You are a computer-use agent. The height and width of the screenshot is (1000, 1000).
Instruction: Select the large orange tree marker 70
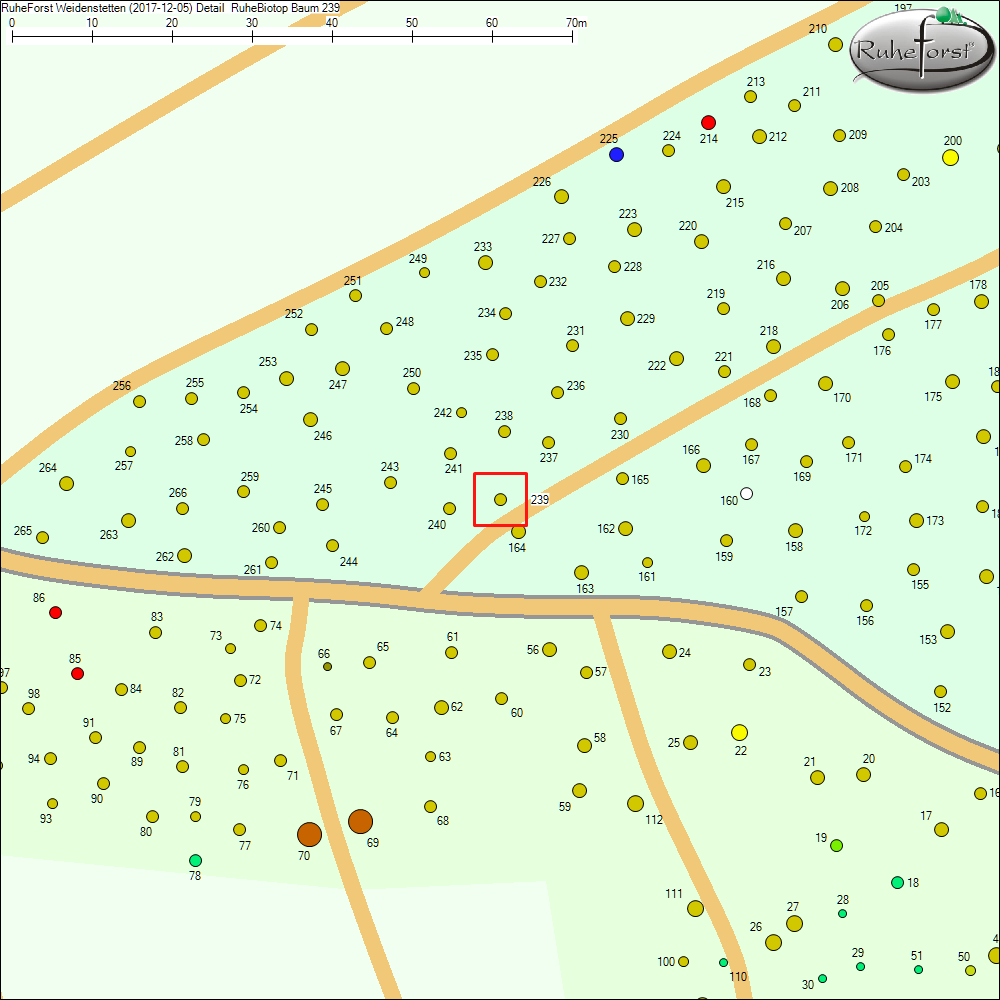pyautogui.click(x=309, y=834)
